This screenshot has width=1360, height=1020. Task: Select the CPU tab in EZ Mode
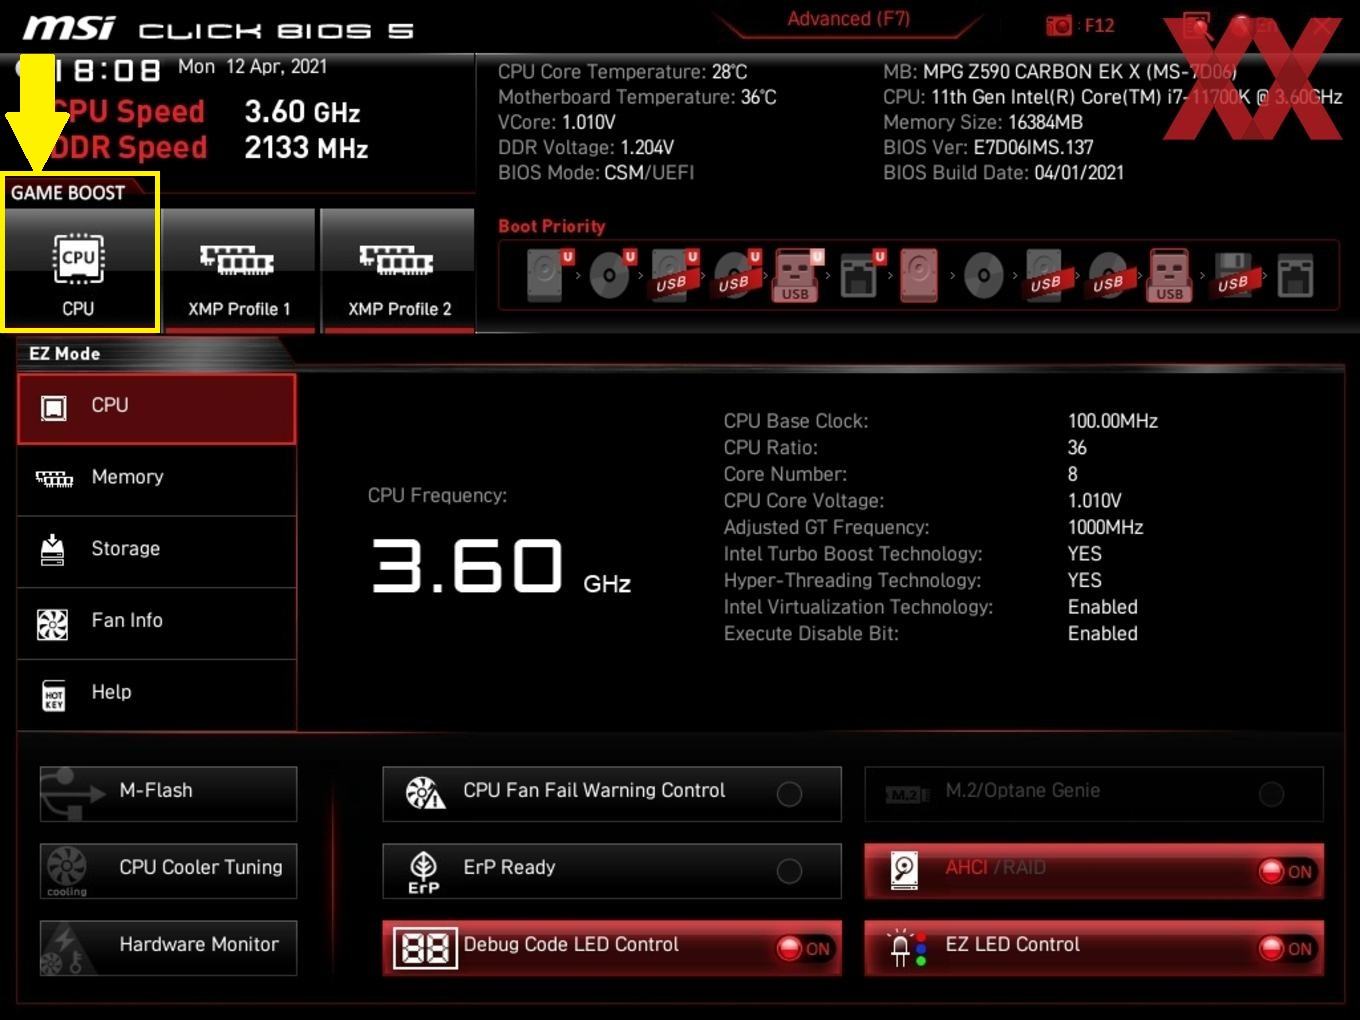point(157,408)
